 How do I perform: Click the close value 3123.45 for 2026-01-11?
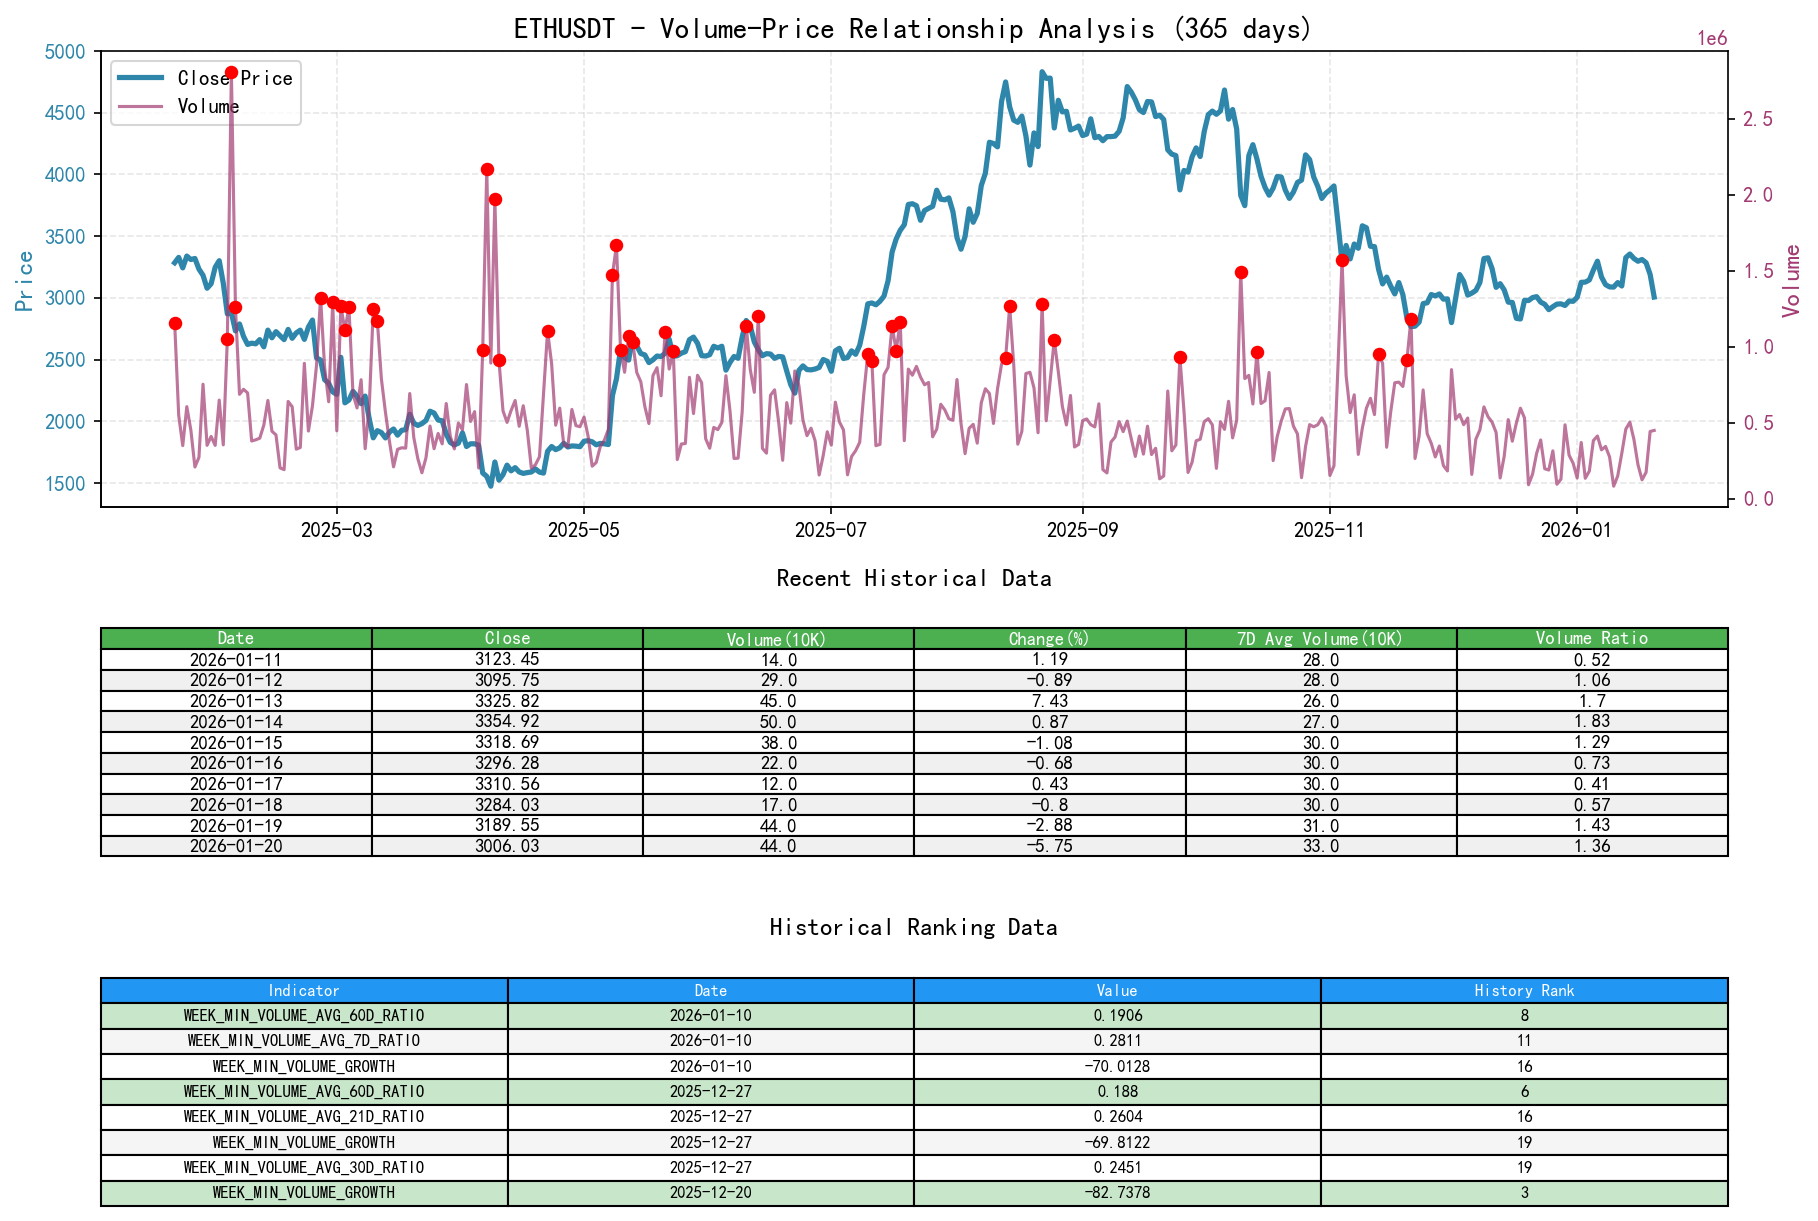coord(505,660)
